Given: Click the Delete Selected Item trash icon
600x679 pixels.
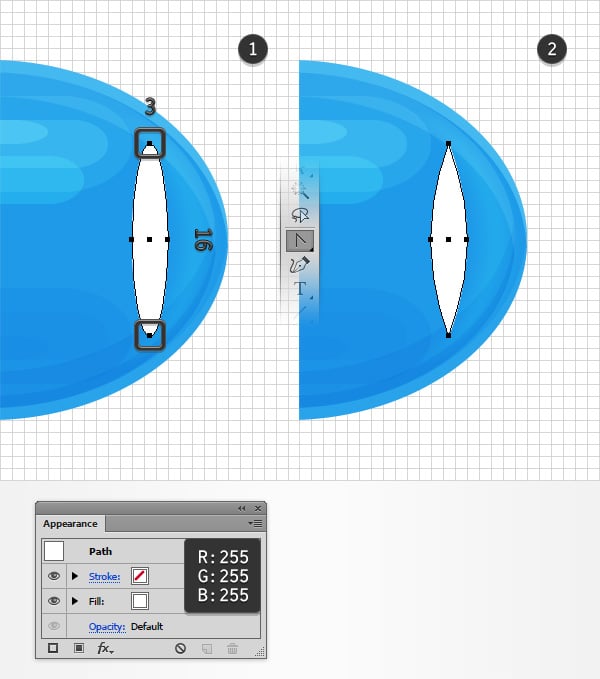Looking at the screenshot, I should click(232, 648).
